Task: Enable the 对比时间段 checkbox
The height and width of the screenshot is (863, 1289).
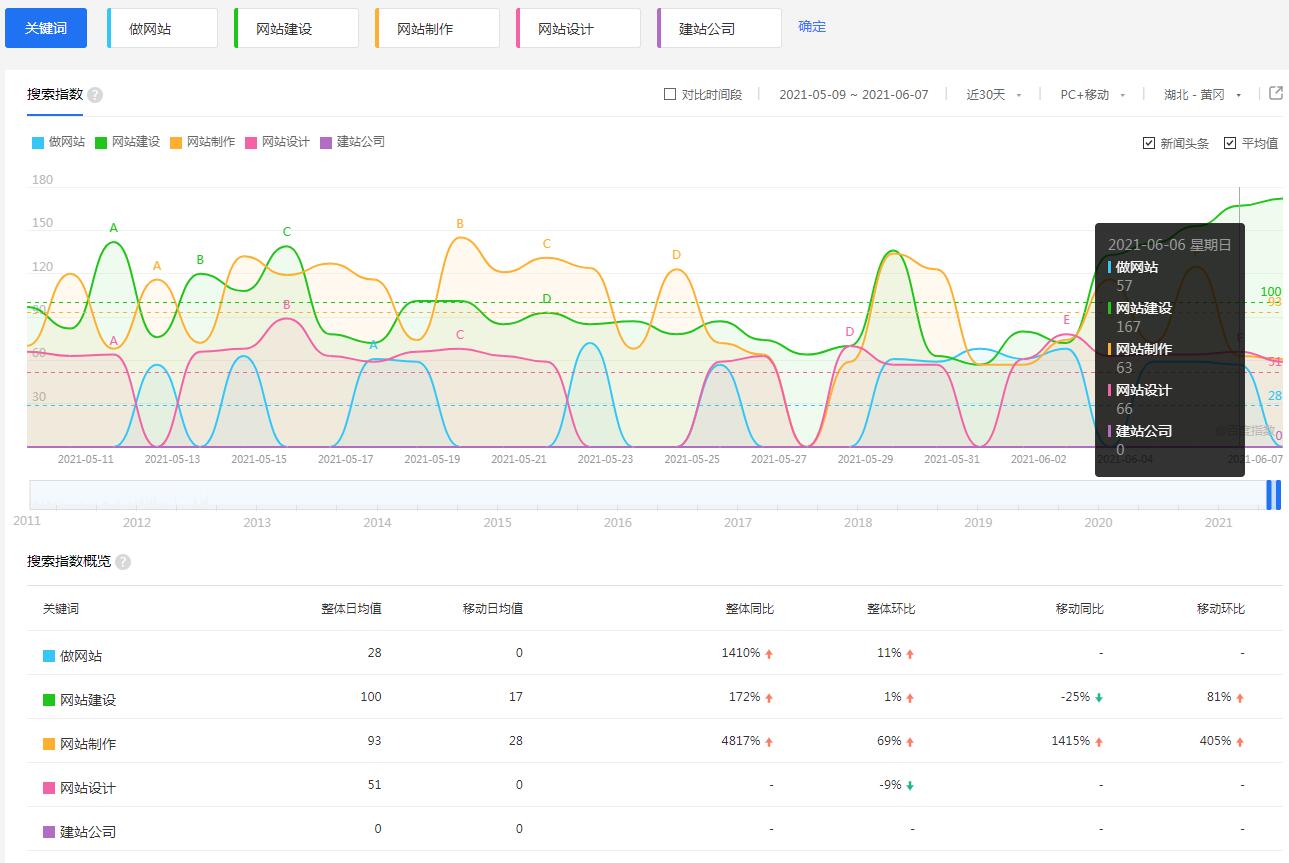Action: tap(670, 95)
